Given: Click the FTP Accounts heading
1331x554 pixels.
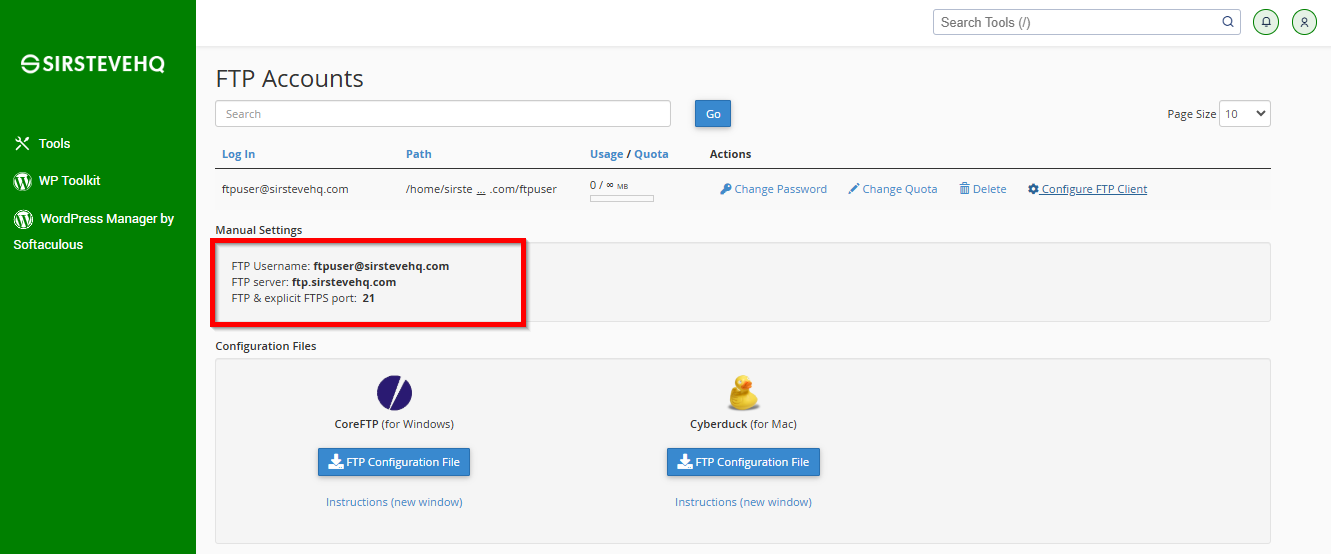Looking at the screenshot, I should pyautogui.click(x=290, y=79).
